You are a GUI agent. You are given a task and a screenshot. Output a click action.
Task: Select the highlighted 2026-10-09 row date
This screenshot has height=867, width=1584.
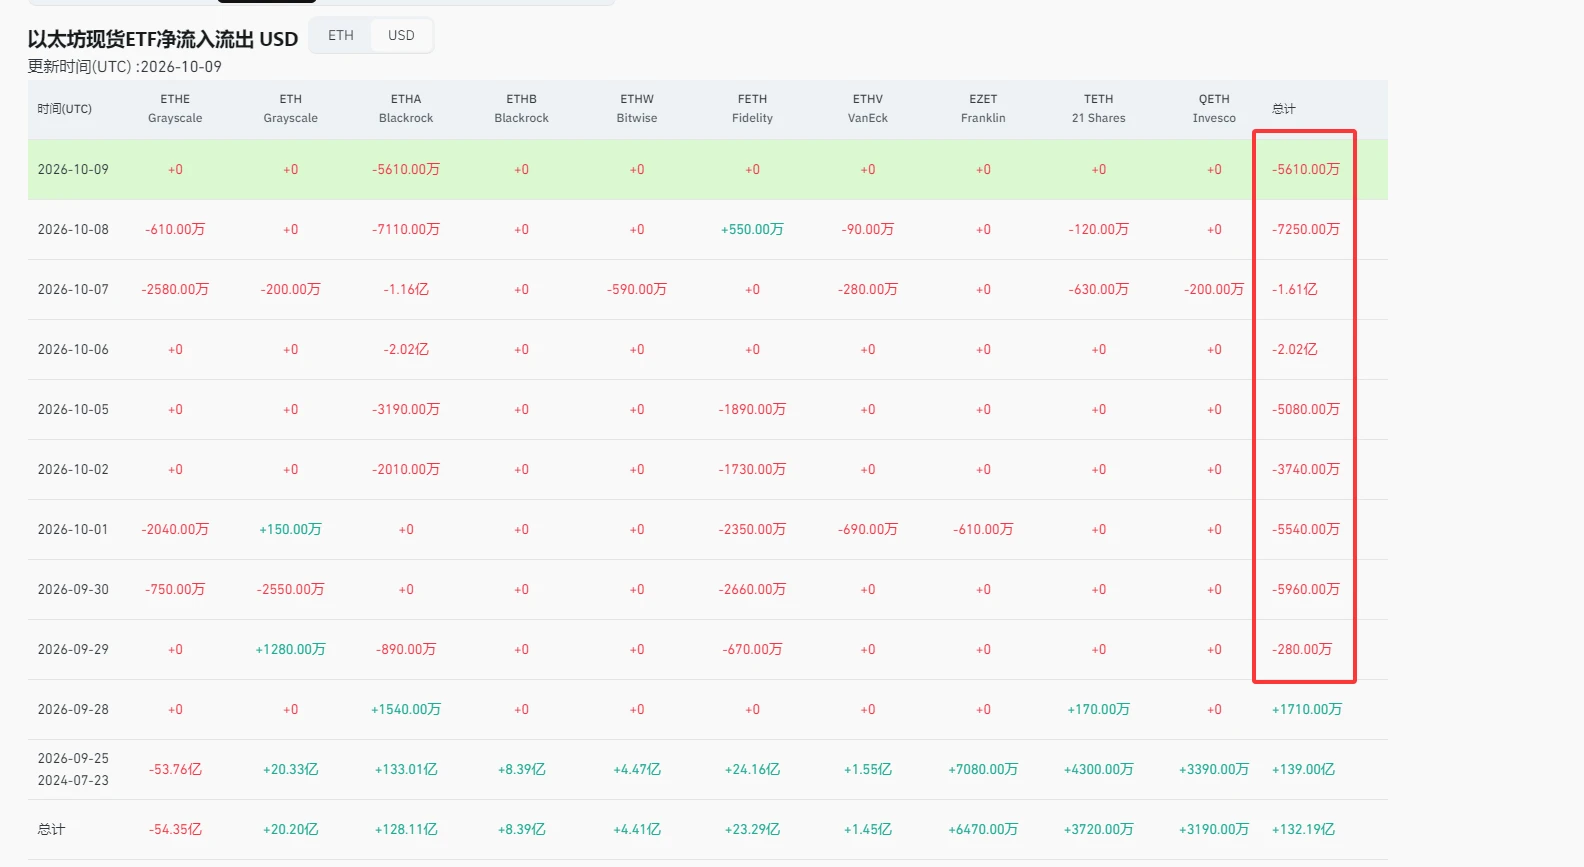pyautogui.click(x=73, y=170)
